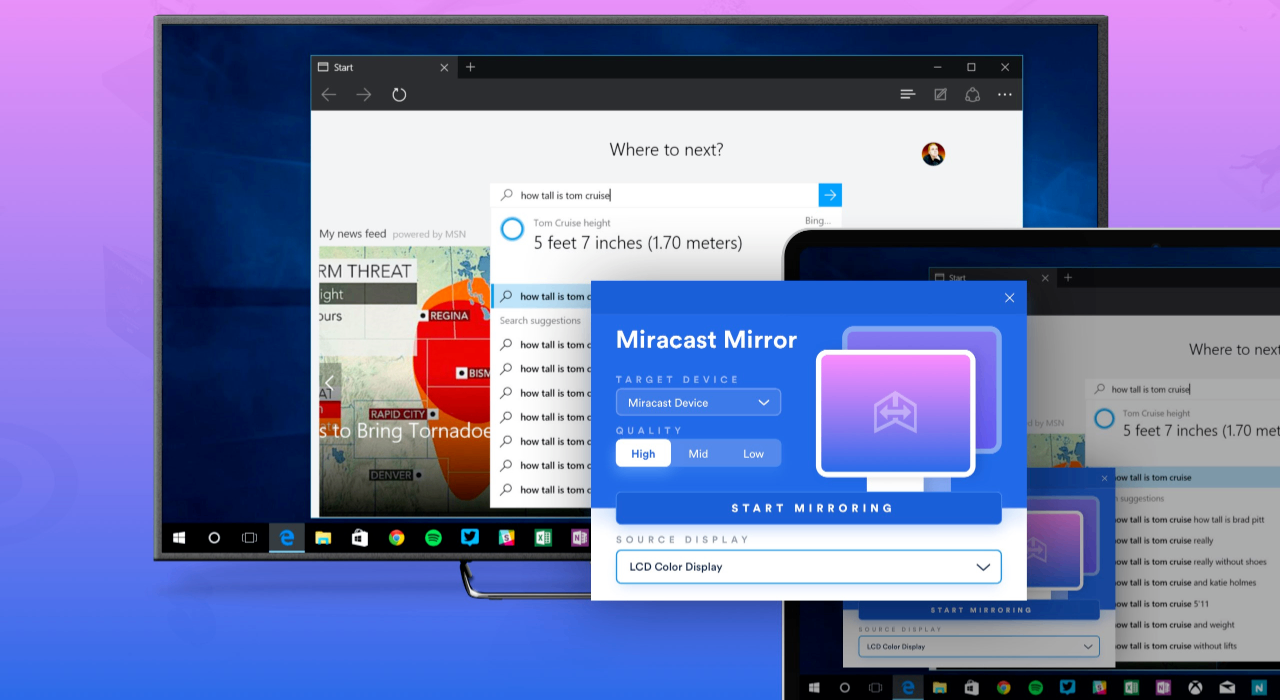Click the previous arrow on the news carousel
1280x700 pixels.
coord(329,383)
